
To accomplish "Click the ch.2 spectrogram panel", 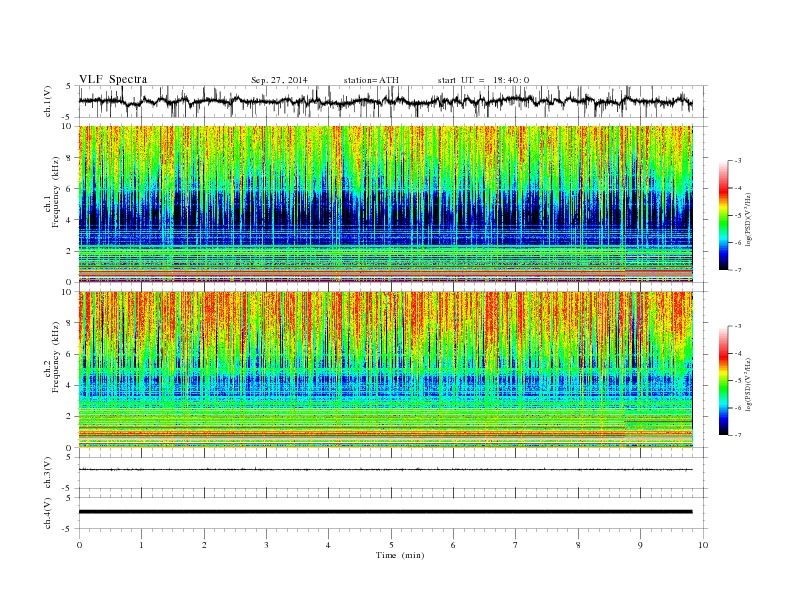I will 385,369.
